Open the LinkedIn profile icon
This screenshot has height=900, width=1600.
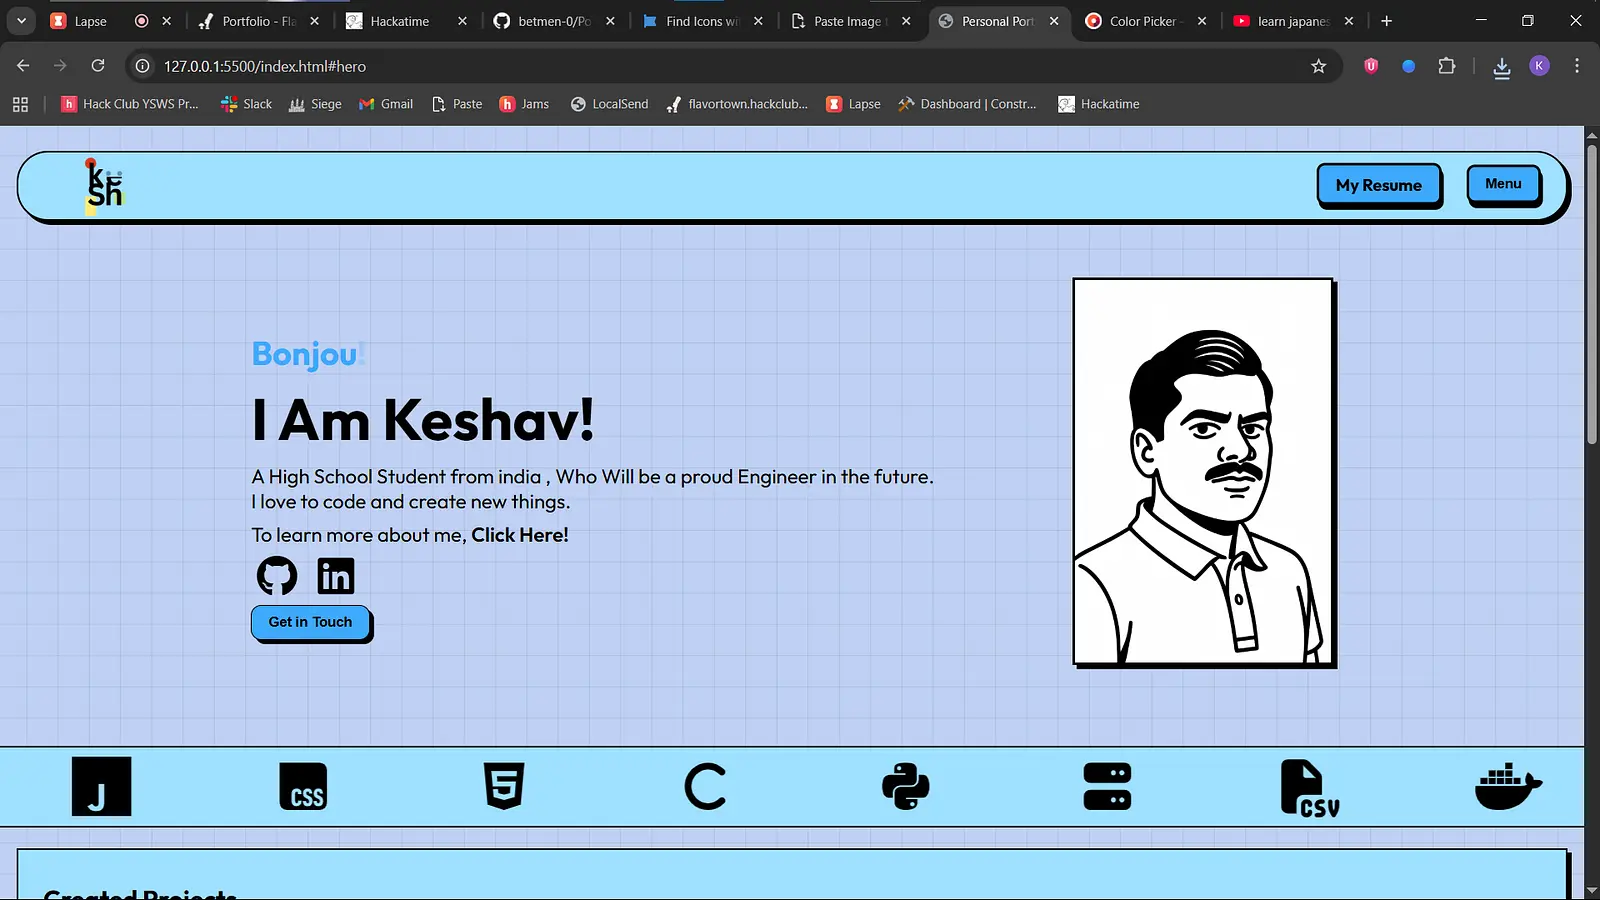[x=335, y=576]
